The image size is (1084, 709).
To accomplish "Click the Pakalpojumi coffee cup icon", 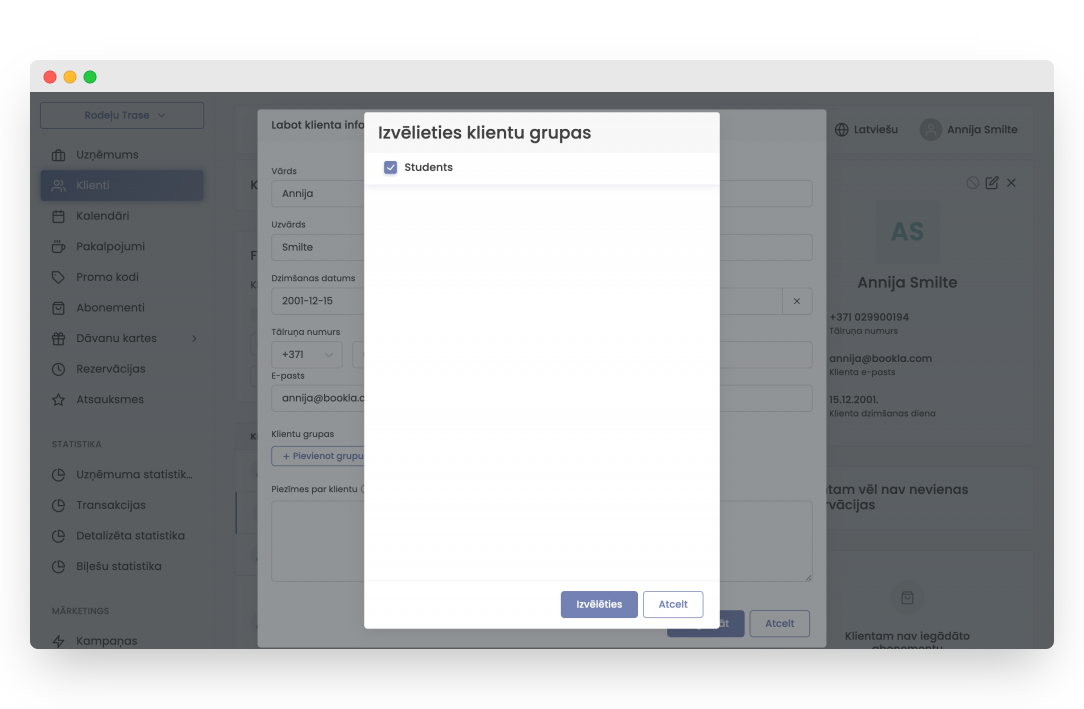I will (58, 247).
